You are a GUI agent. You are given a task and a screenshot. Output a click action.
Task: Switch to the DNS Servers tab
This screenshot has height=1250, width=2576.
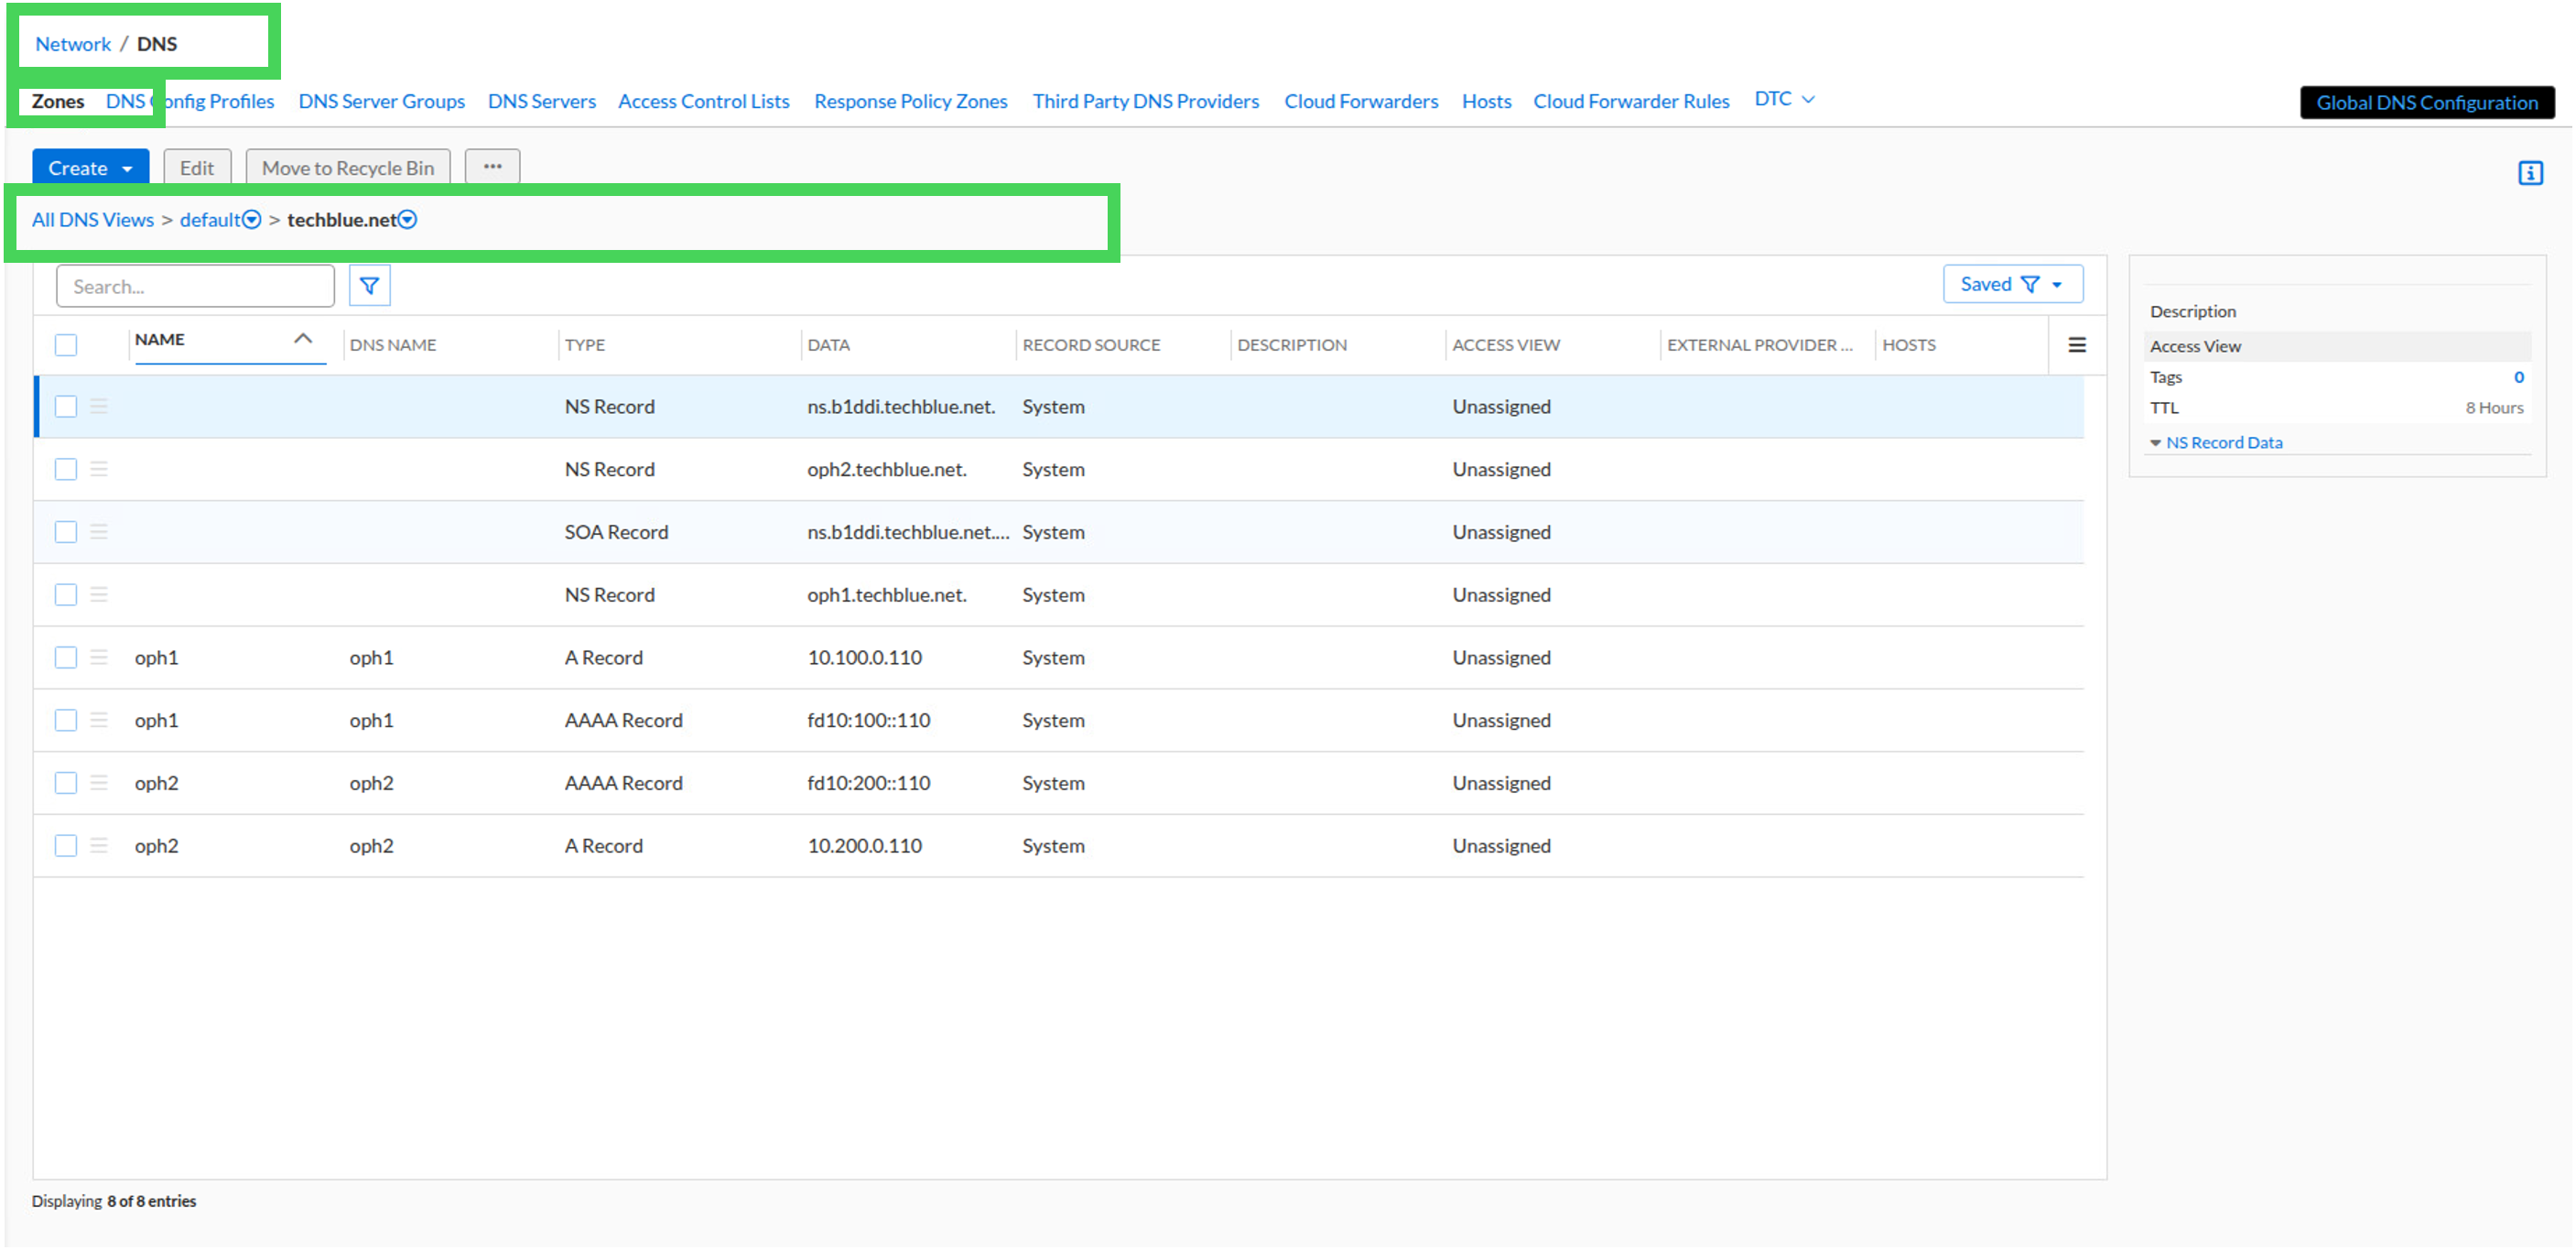(541, 101)
